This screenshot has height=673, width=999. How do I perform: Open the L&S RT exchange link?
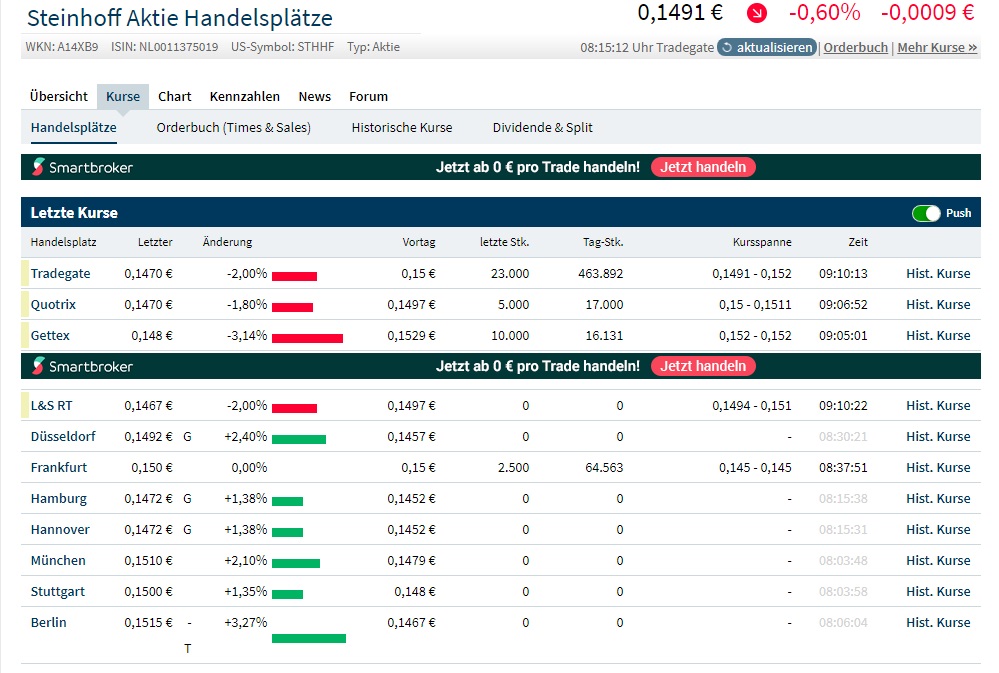click(52, 406)
